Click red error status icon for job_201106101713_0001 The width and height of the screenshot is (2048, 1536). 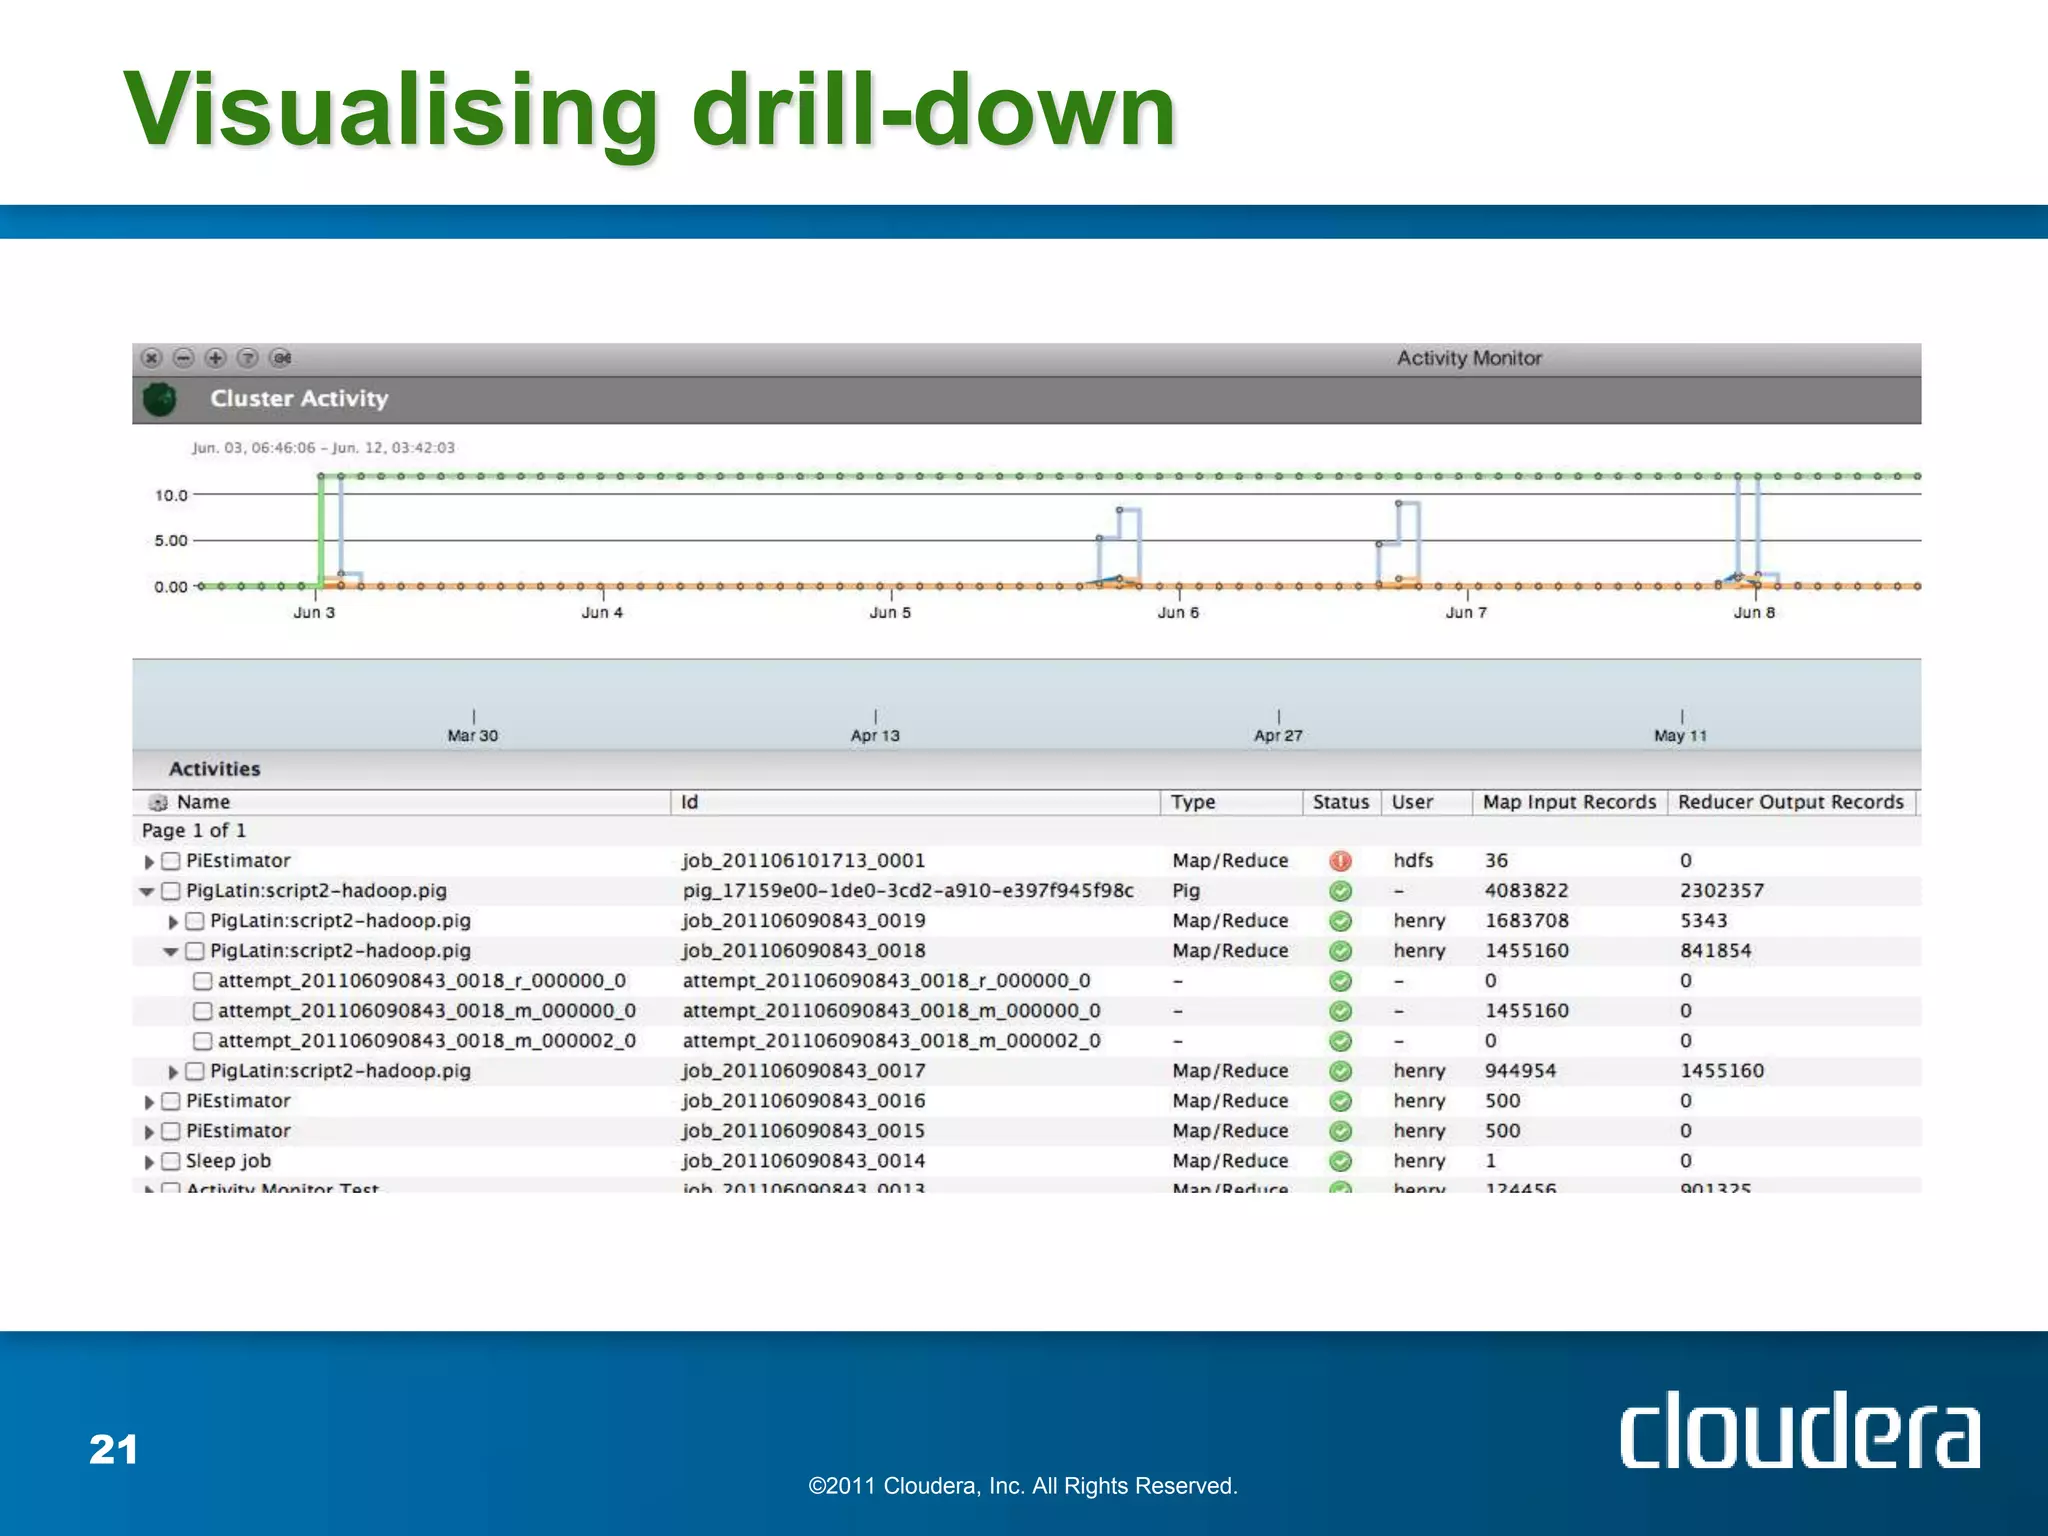click(1341, 861)
